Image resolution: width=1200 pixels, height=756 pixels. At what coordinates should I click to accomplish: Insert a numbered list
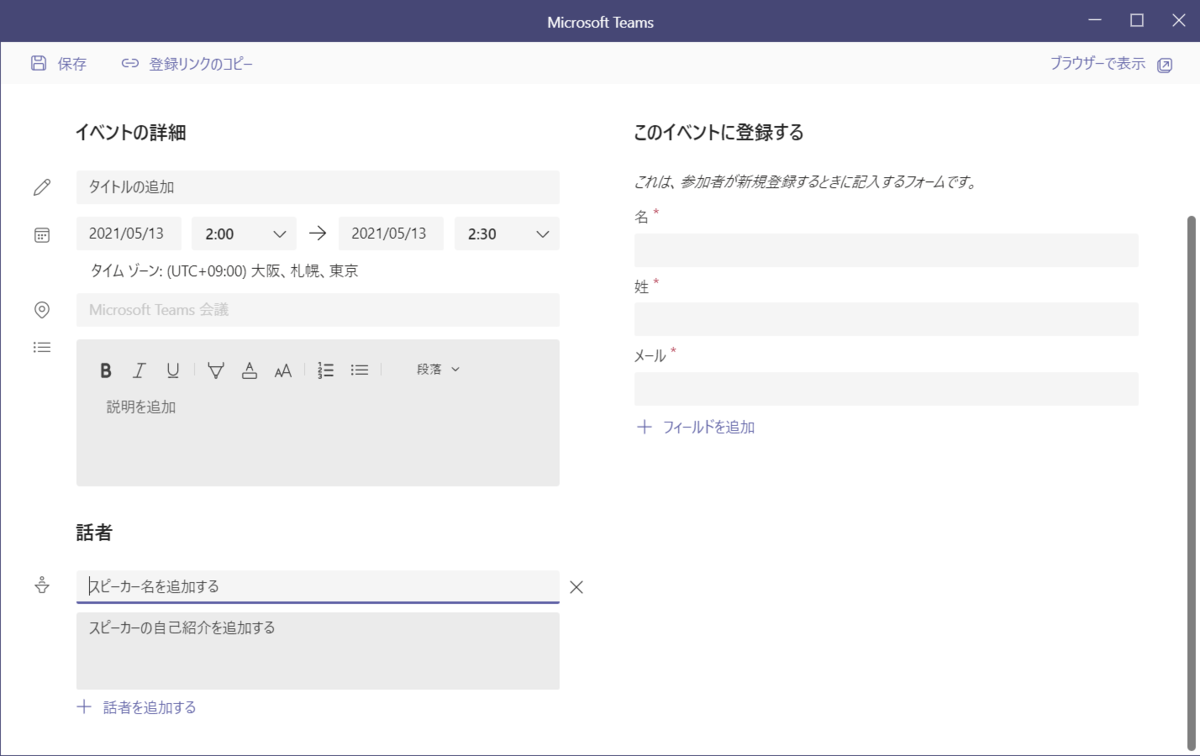coord(325,370)
